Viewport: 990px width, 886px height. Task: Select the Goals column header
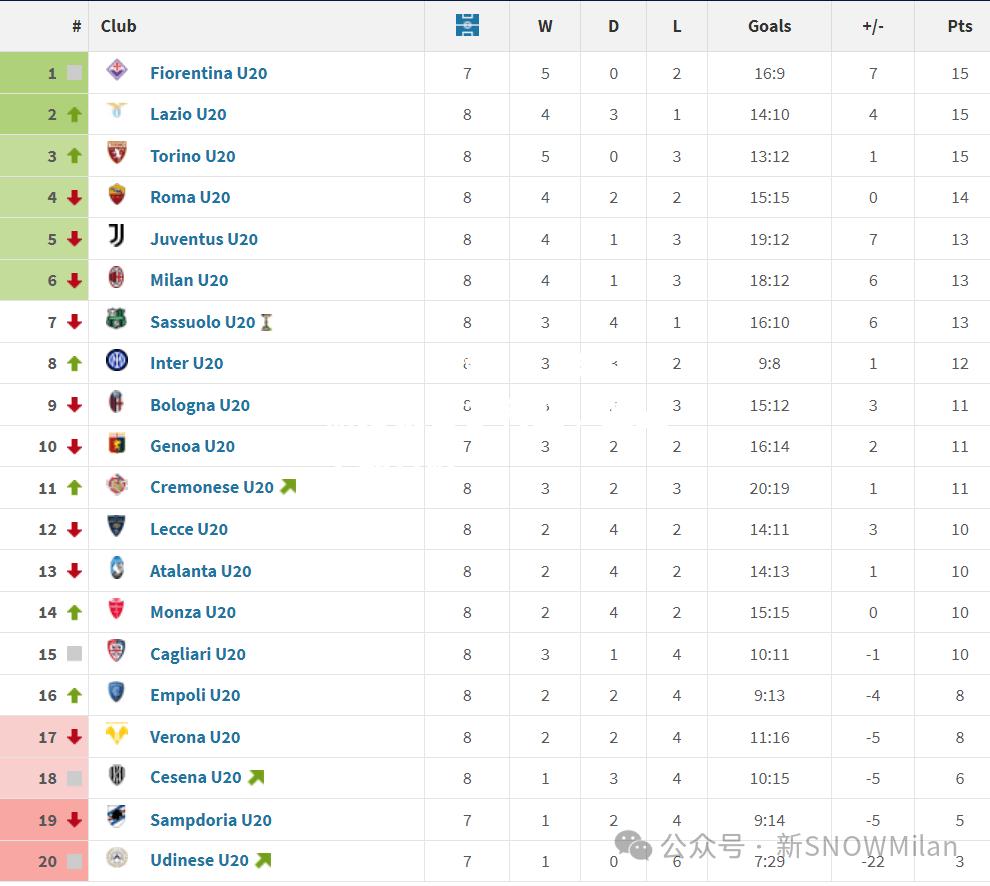[x=770, y=26]
